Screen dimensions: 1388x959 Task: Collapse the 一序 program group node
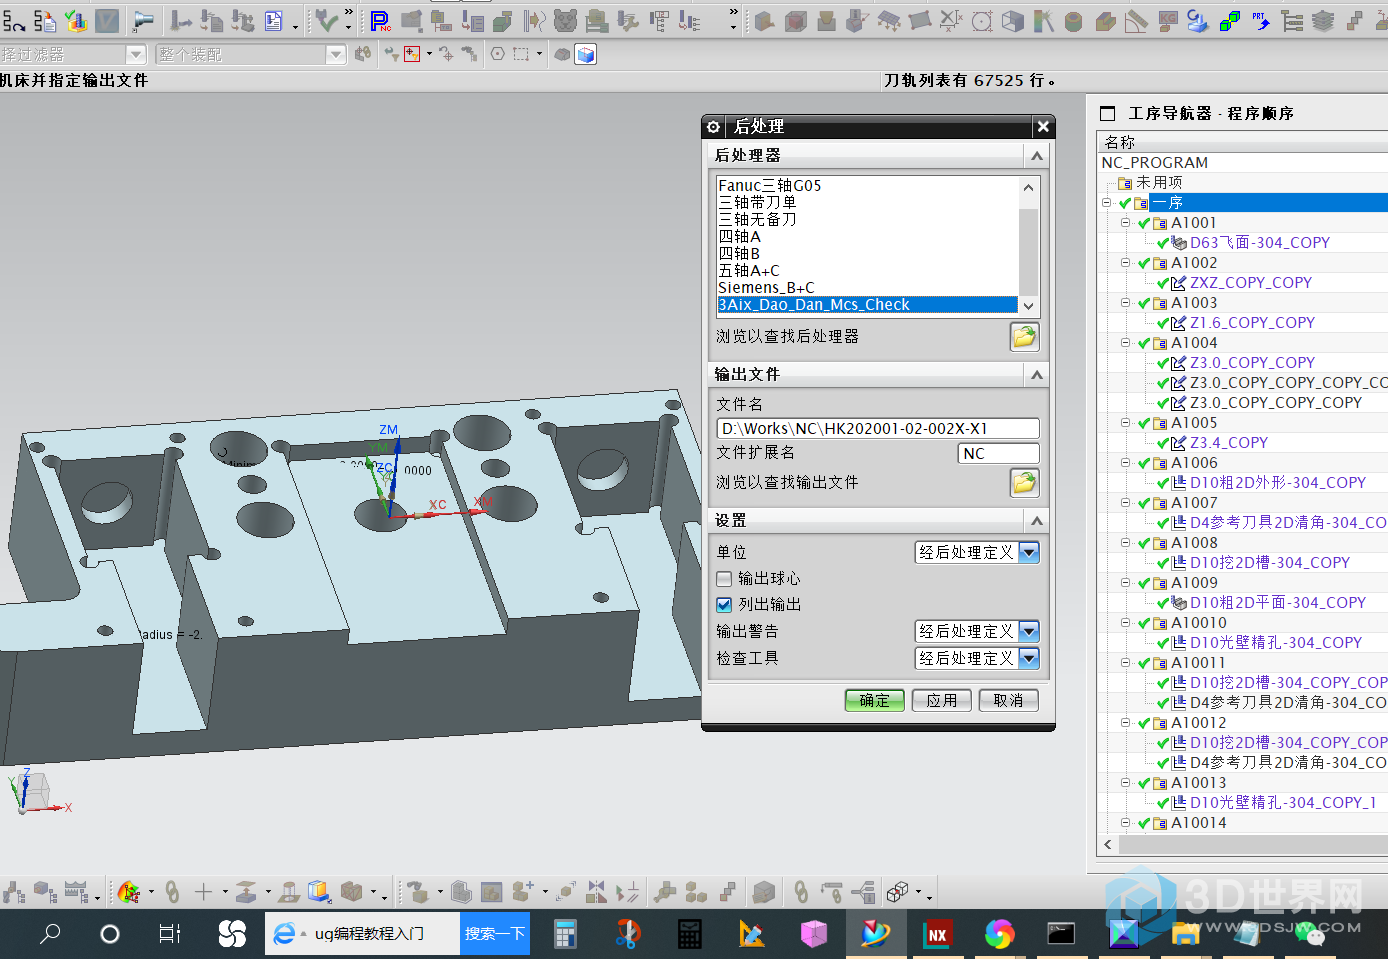[1107, 203]
